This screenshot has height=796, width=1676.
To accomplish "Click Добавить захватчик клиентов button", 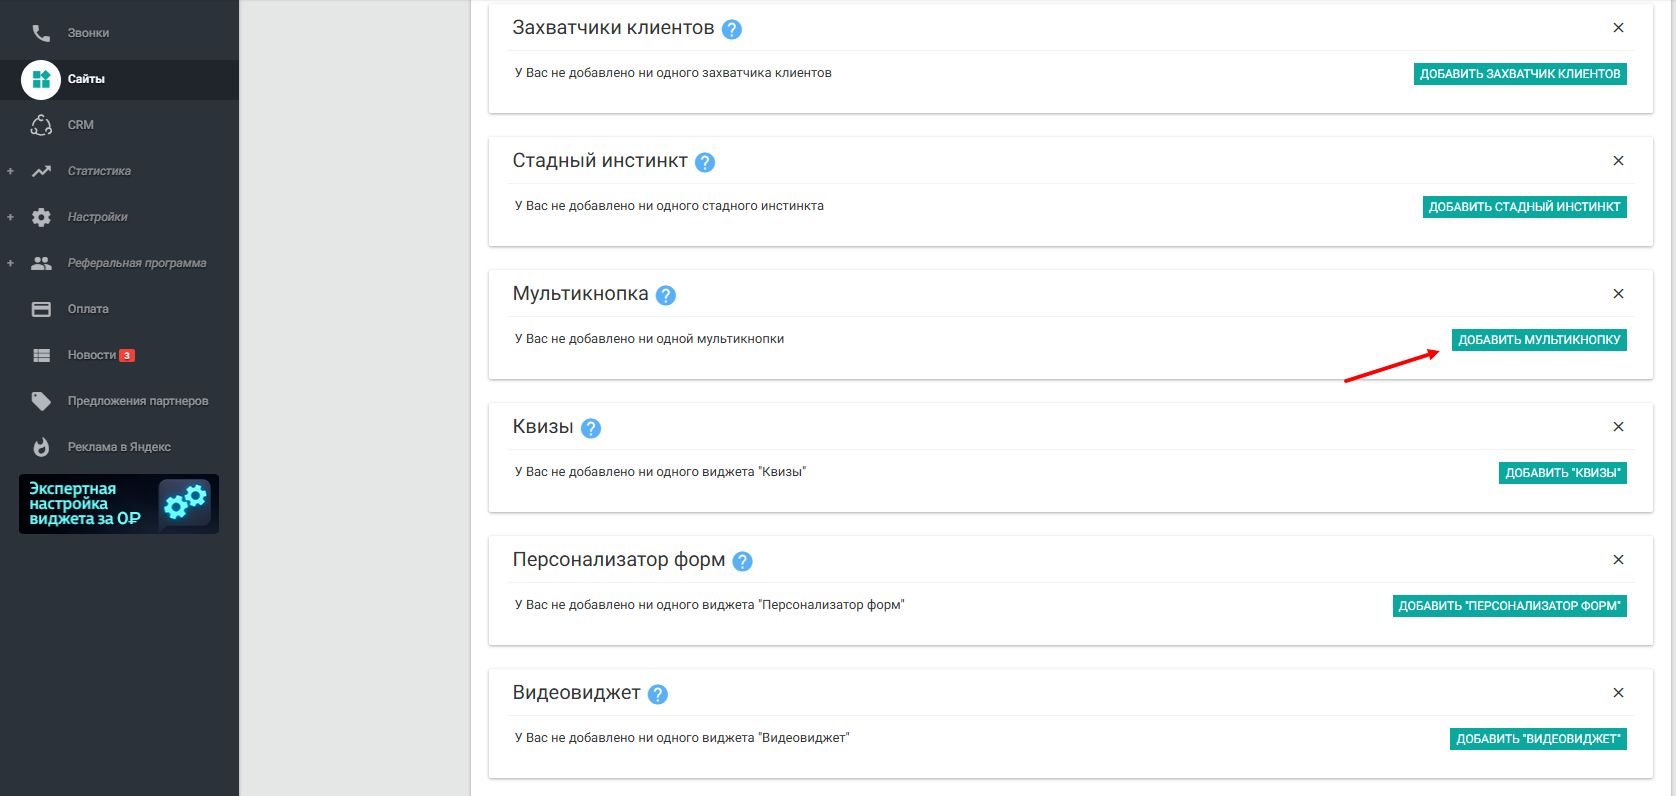I will coord(1519,74).
